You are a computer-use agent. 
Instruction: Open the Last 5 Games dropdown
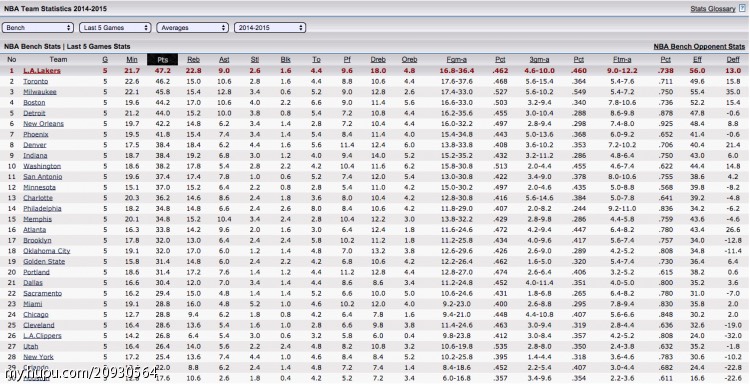(115, 28)
